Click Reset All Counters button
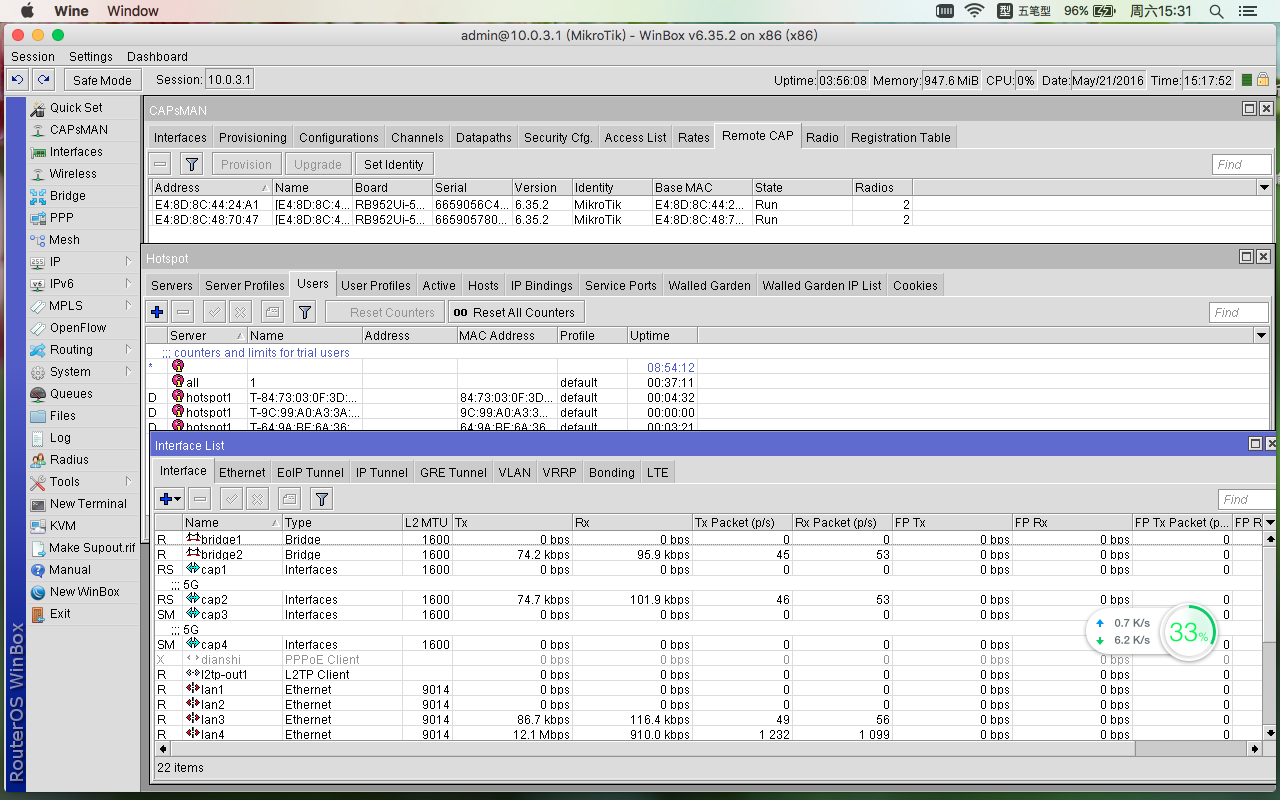Image resolution: width=1280 pixels, height=800 pixels. [x=516, y=312]
